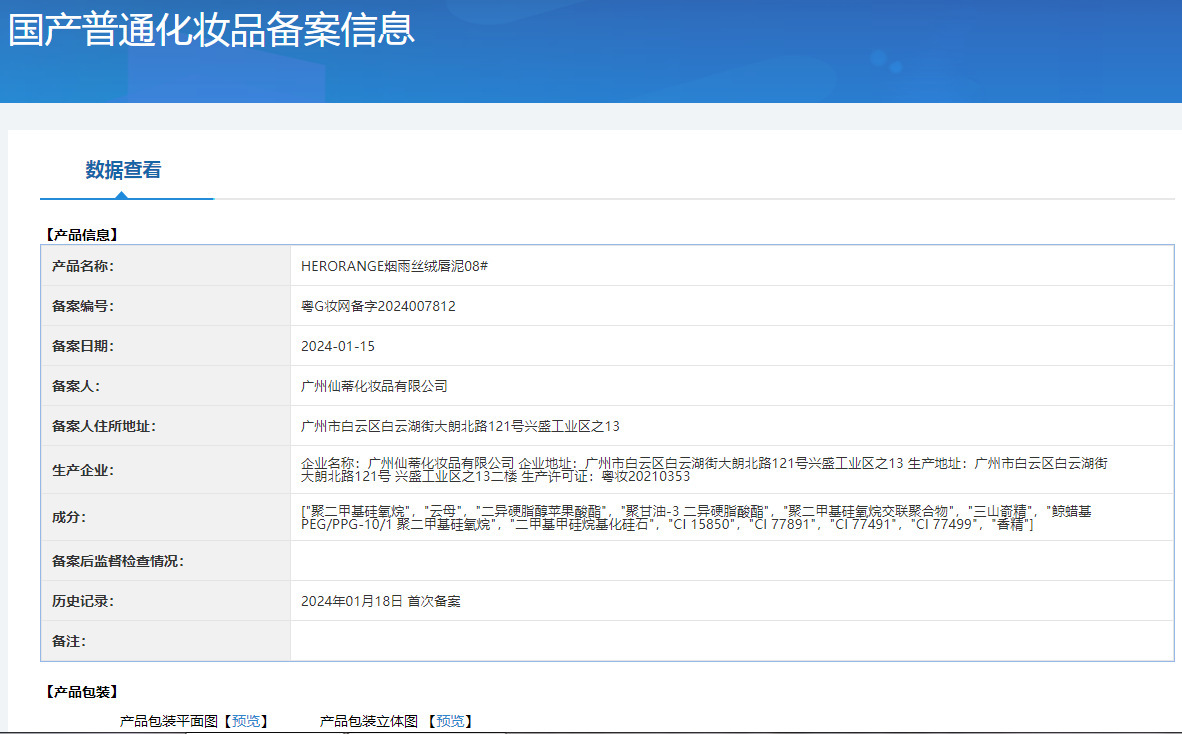The height and width of the screenshot is (734, 1182).
Task: Click the 历史记录 row label
Action: [83, 601]
